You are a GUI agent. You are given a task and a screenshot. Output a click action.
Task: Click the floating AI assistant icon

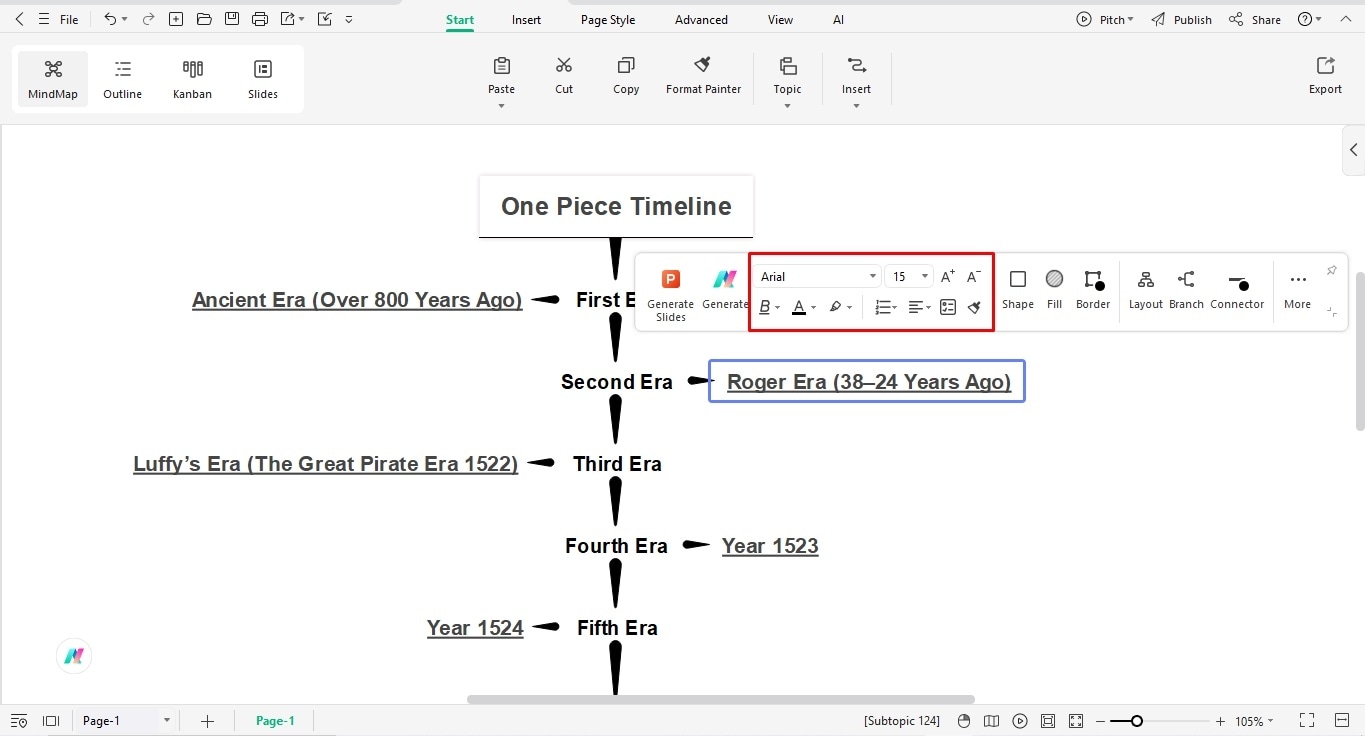pyautogui.click(x=74, y=656)
